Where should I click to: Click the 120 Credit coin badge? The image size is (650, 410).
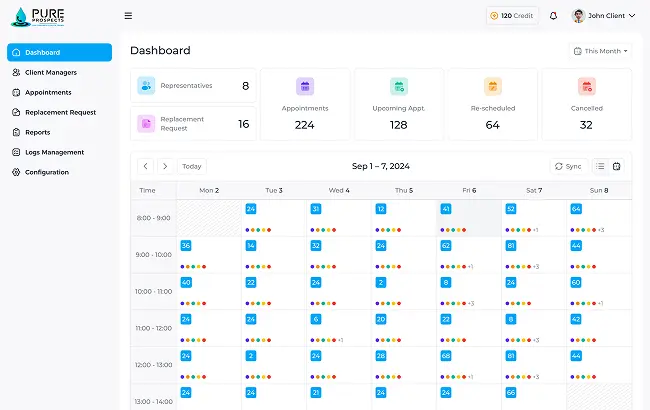pyautogui.click(x=511, y=16)
